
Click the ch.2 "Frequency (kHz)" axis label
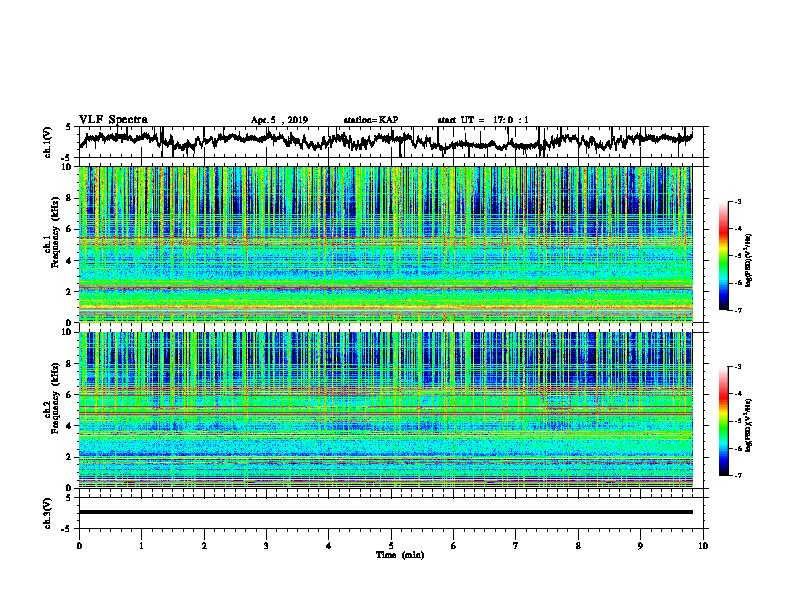tap(54, 398)
